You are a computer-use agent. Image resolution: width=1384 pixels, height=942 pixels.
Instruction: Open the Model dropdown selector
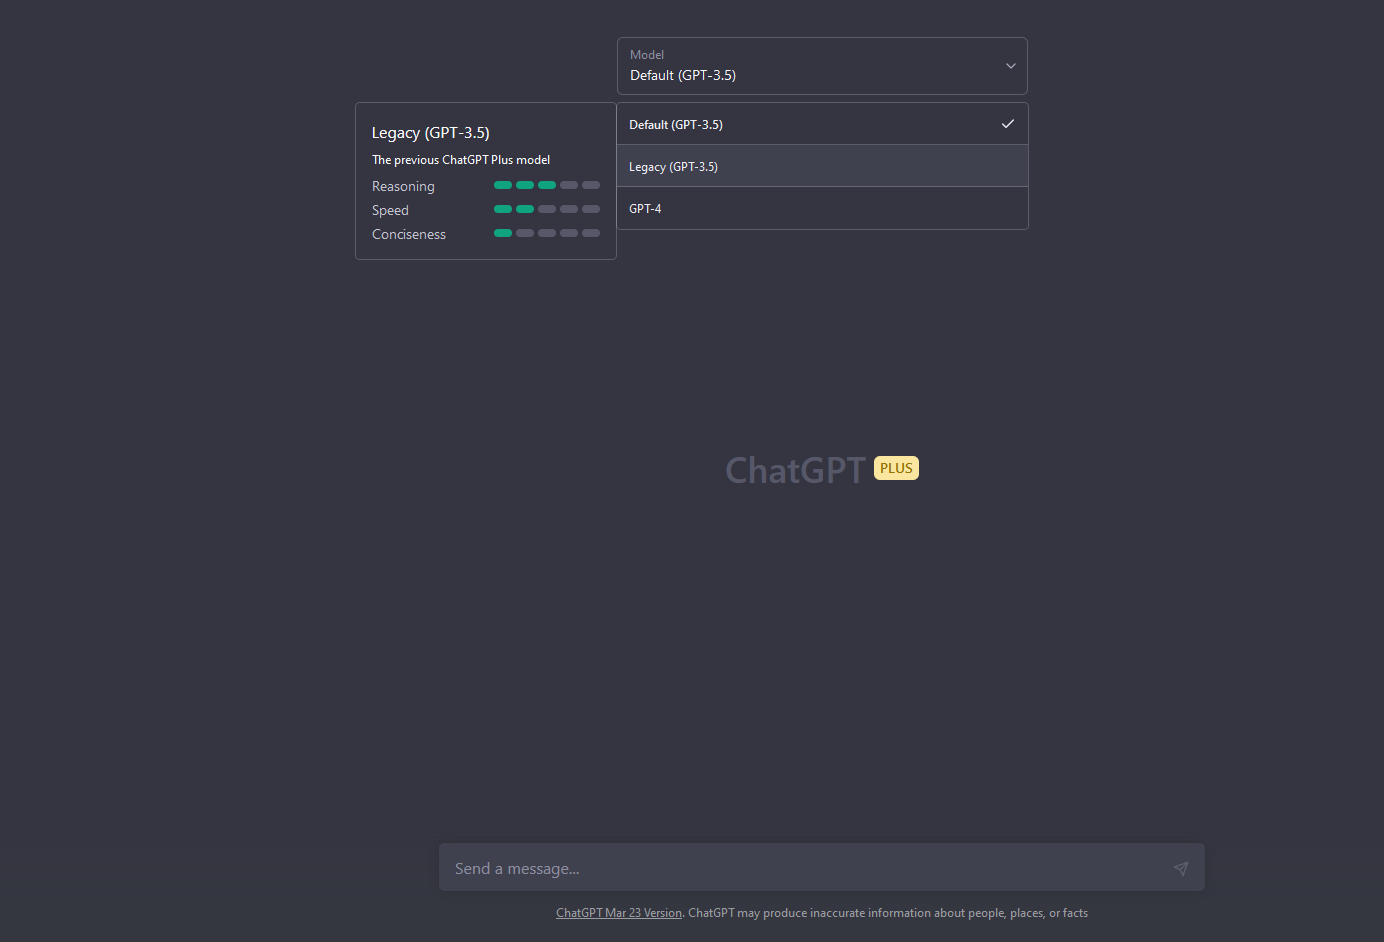click(822, 66)
